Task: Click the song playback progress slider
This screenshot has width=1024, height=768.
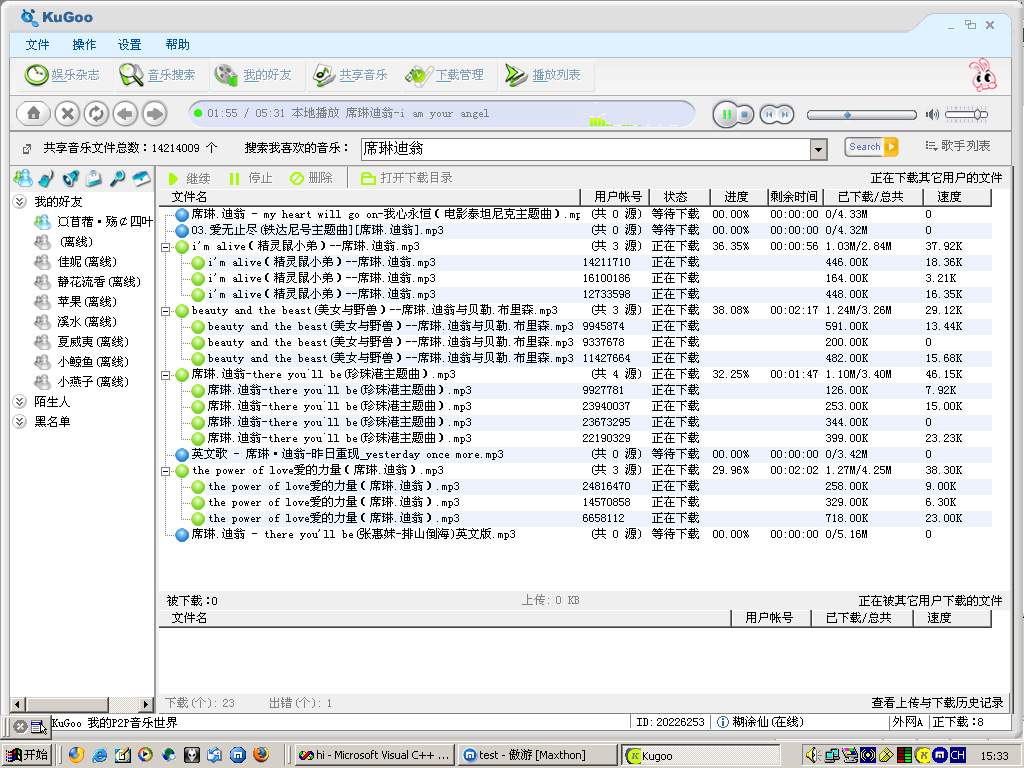Action: point(861,115)
